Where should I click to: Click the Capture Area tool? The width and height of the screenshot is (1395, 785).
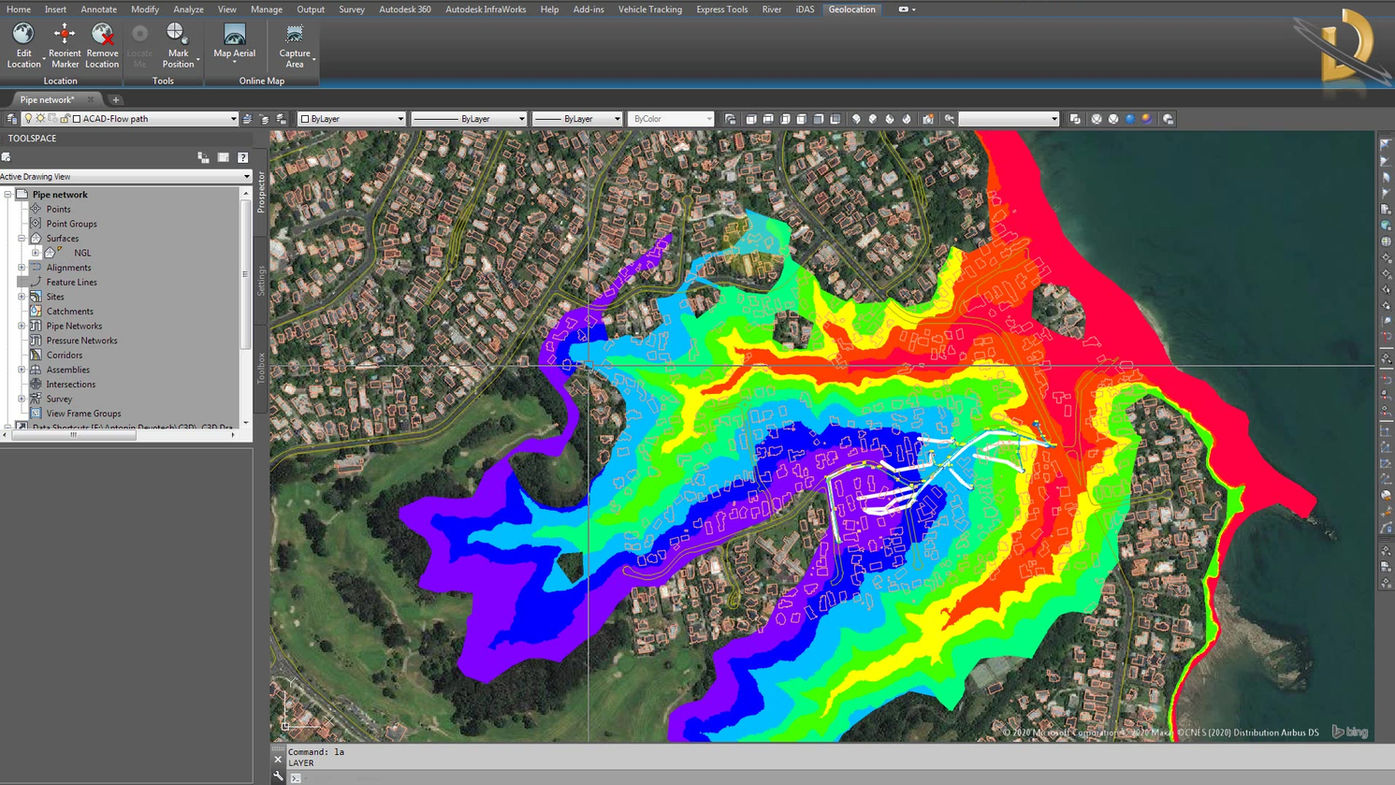(295, 46)
